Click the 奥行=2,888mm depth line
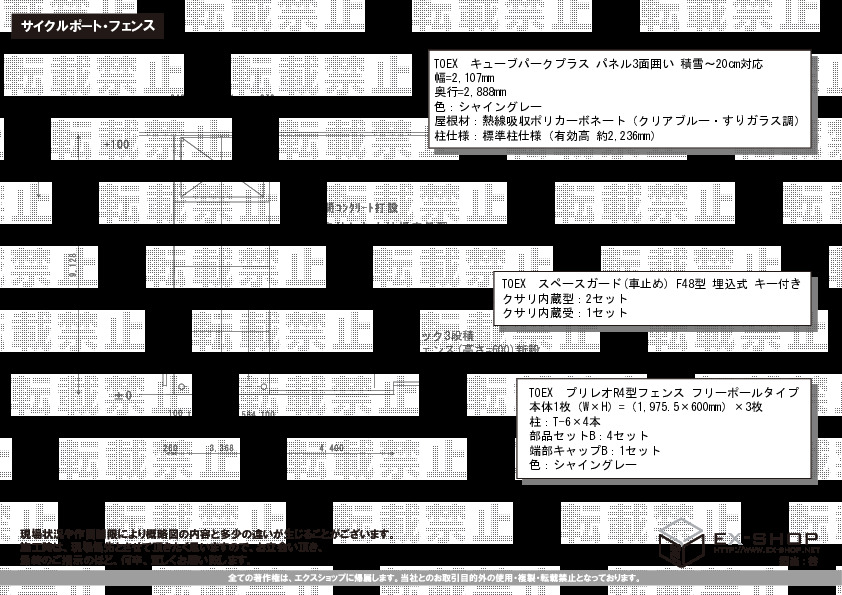Image resolution: width=842 pixels, height=595 pixels. pos(470,92)
